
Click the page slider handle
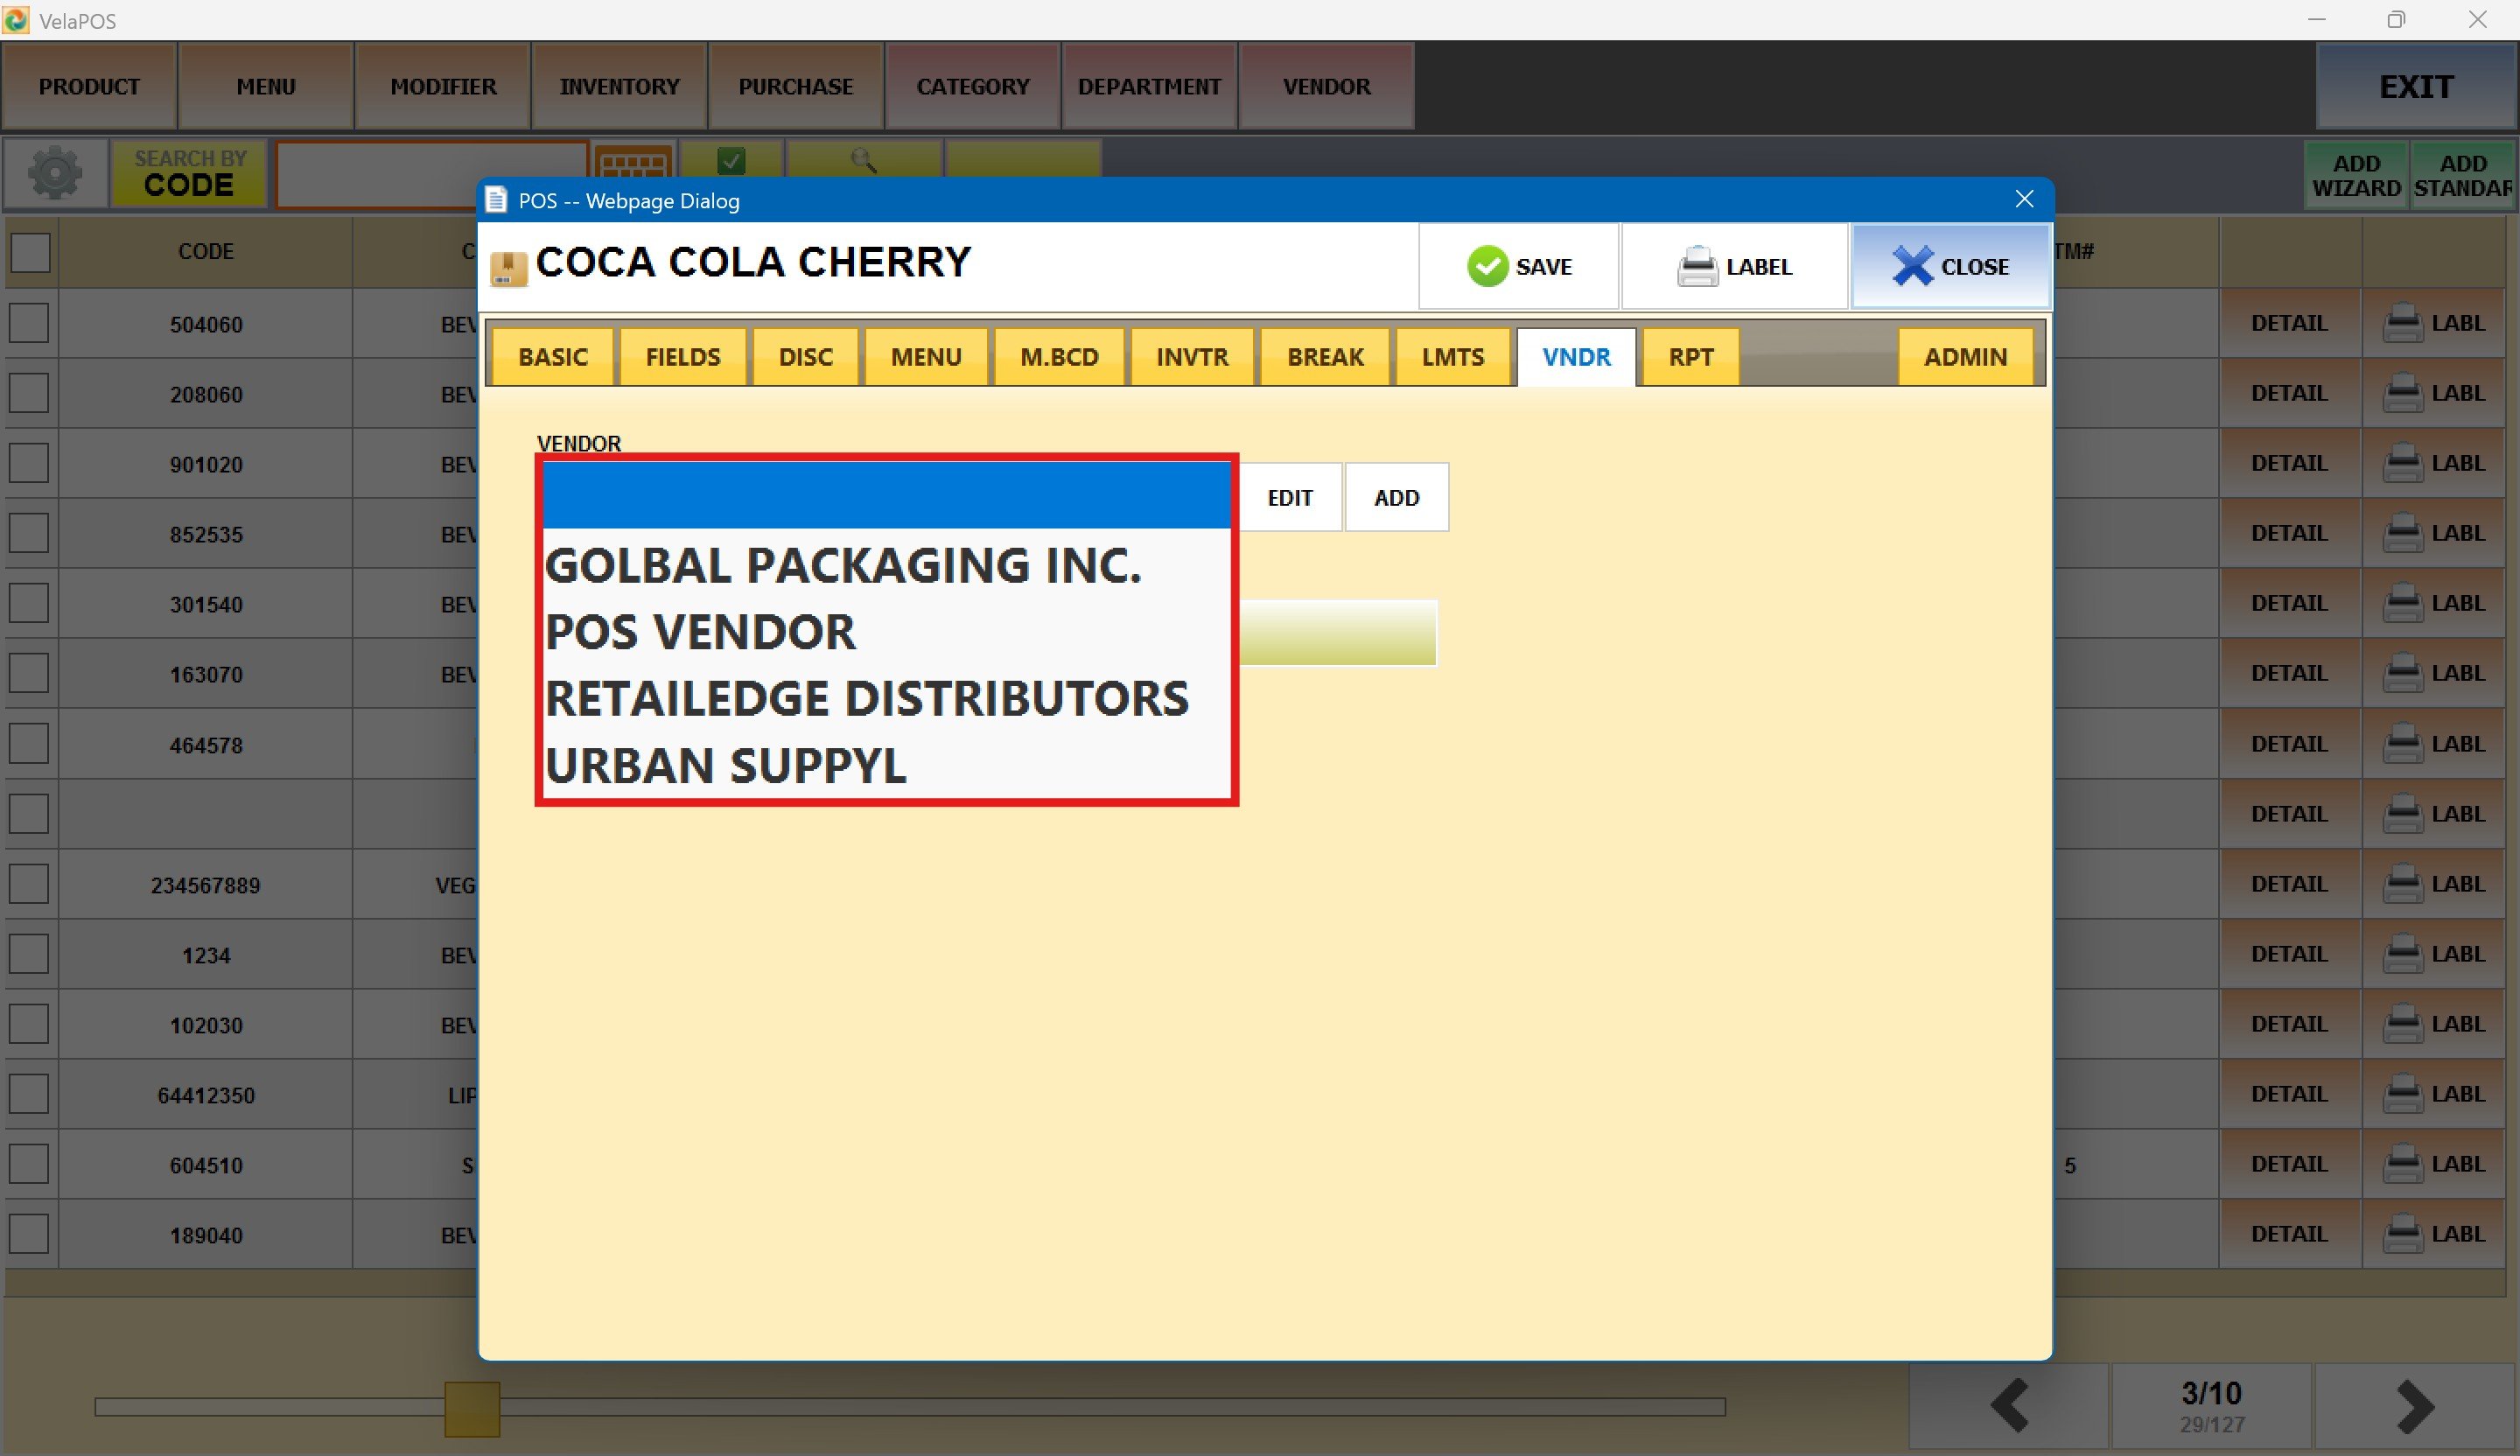472,1408
